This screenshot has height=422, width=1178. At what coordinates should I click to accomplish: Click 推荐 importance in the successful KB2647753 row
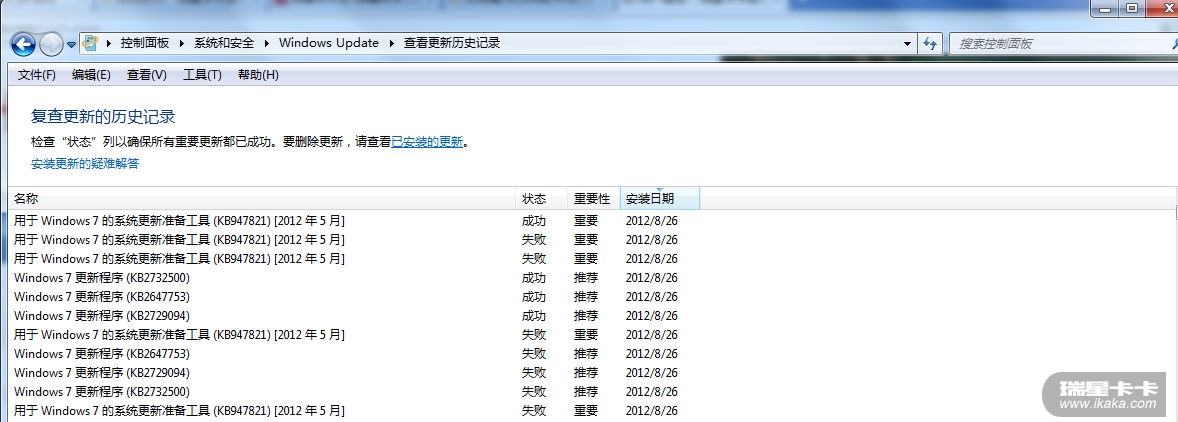click(586, 297)
